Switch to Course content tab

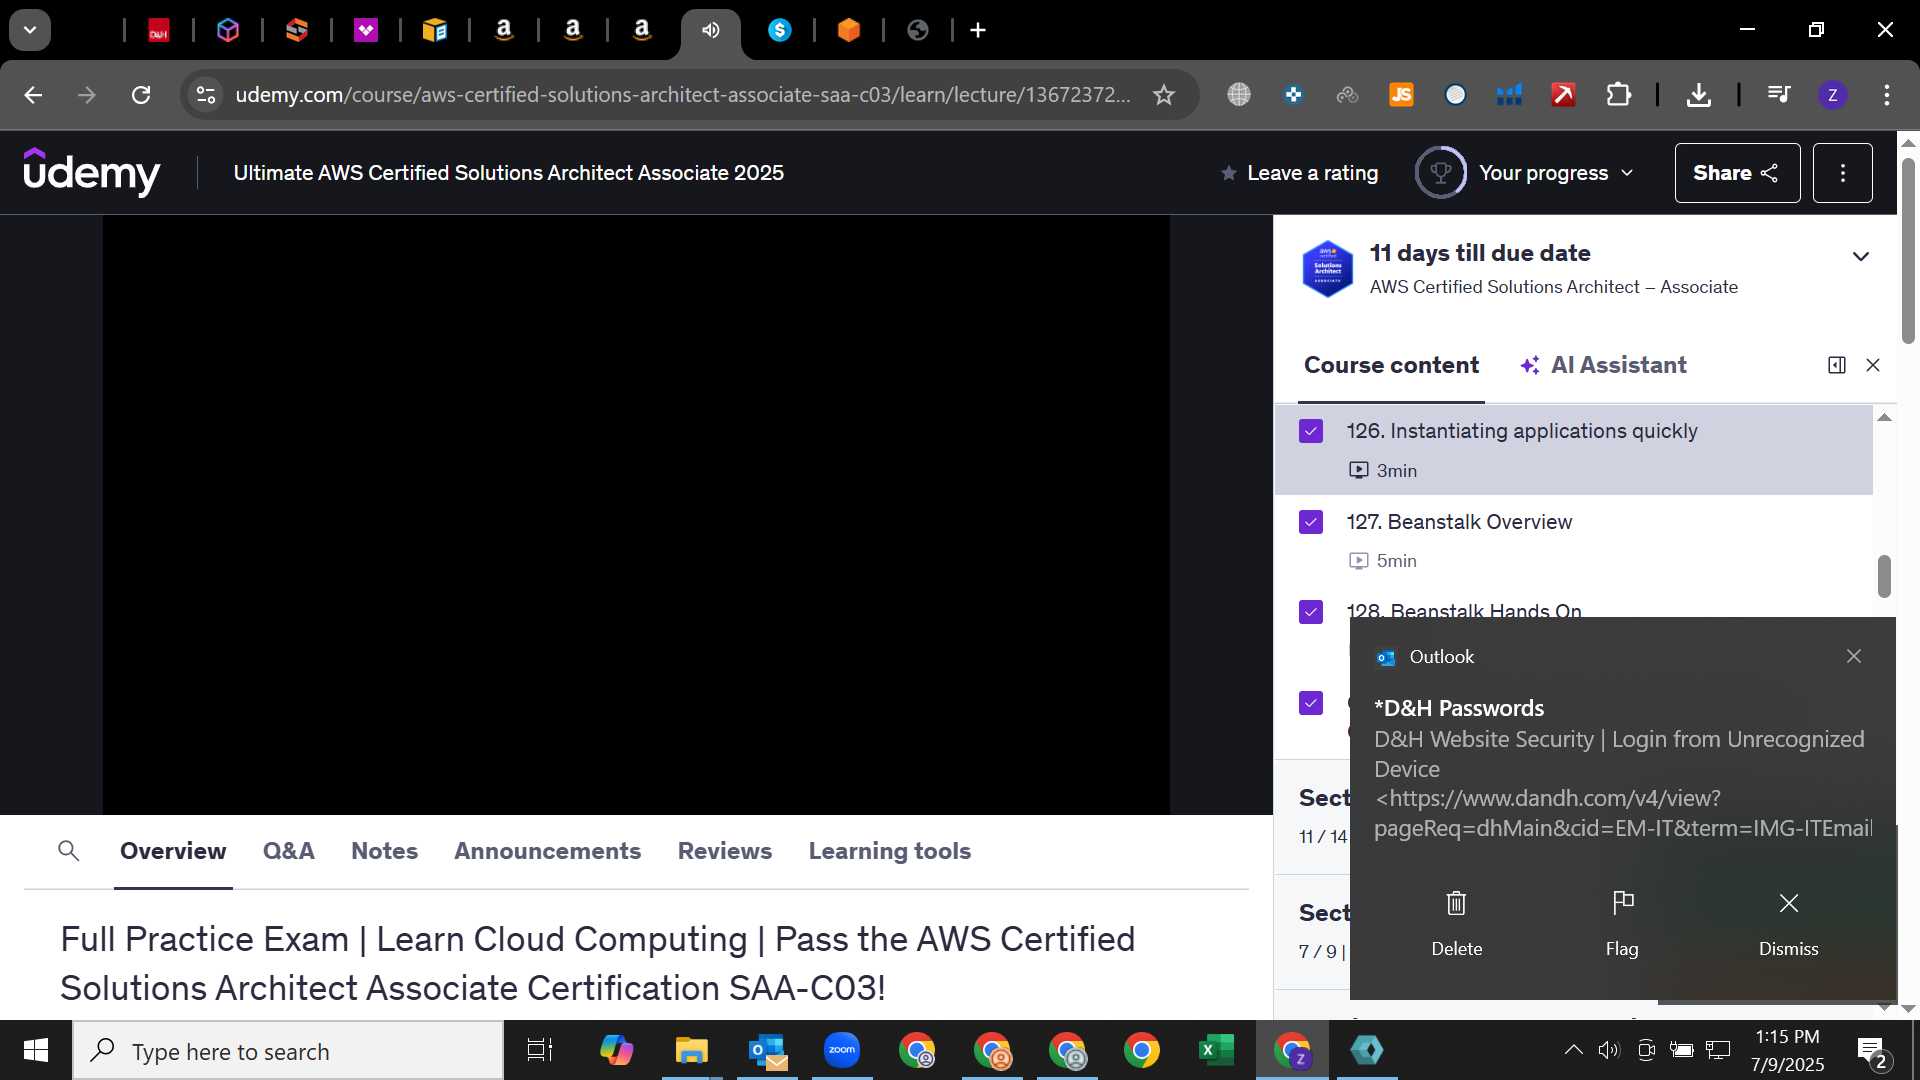point(1391,365)
